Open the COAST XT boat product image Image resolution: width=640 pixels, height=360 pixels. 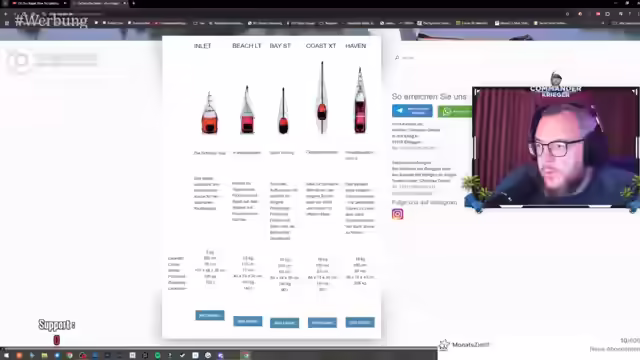322,97
